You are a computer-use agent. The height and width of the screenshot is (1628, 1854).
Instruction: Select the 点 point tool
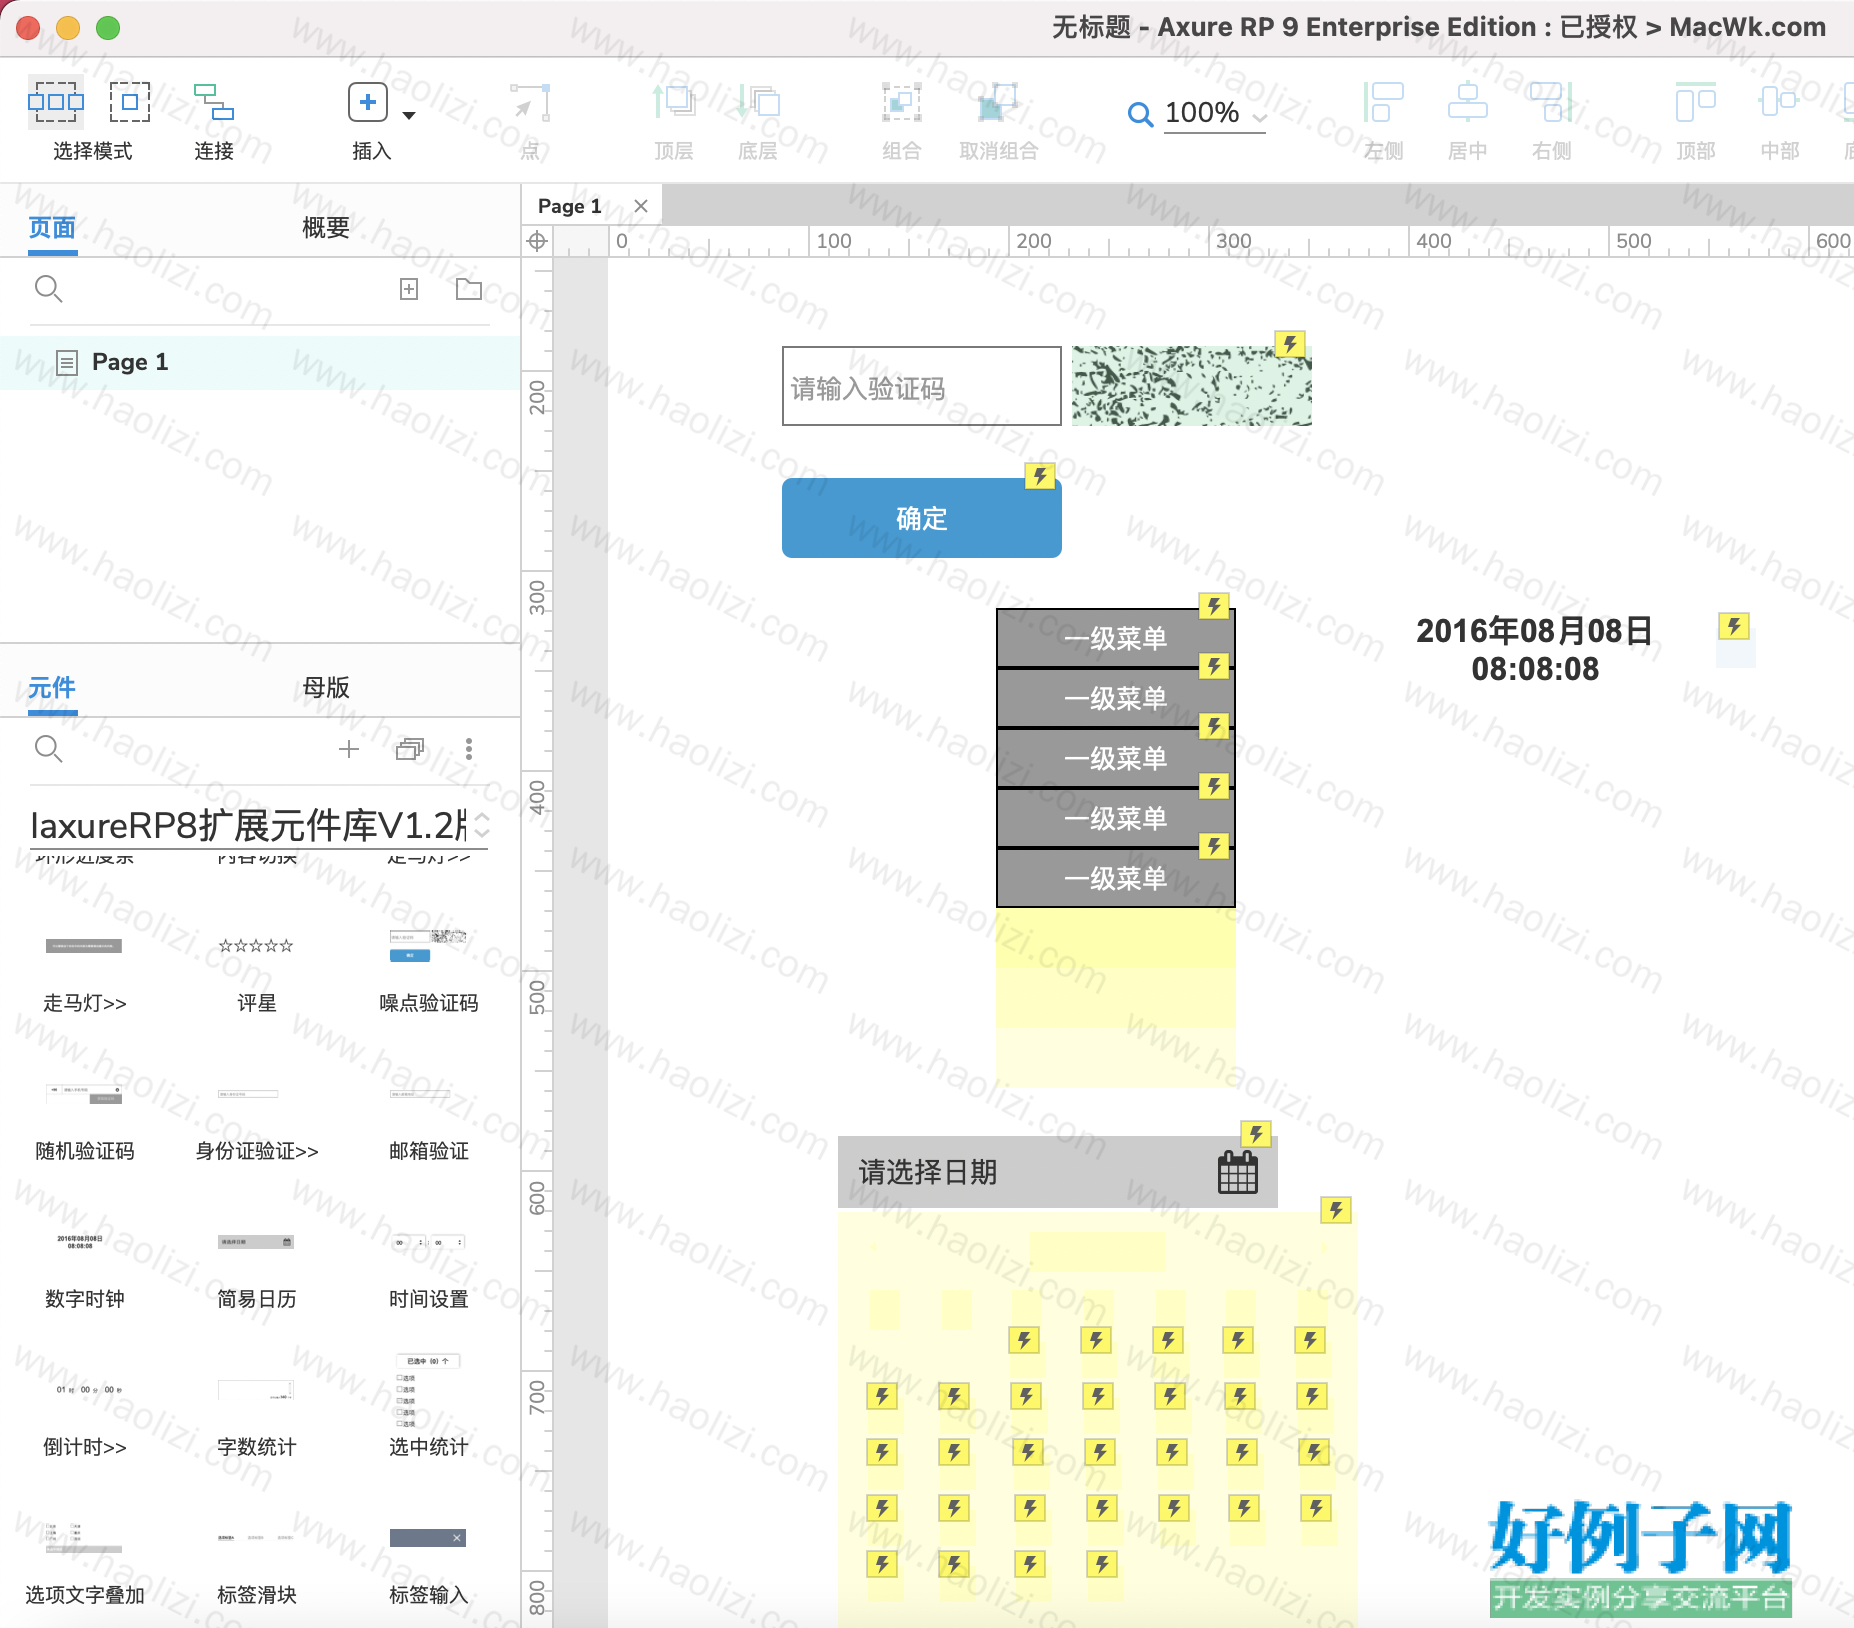point(530,103)
